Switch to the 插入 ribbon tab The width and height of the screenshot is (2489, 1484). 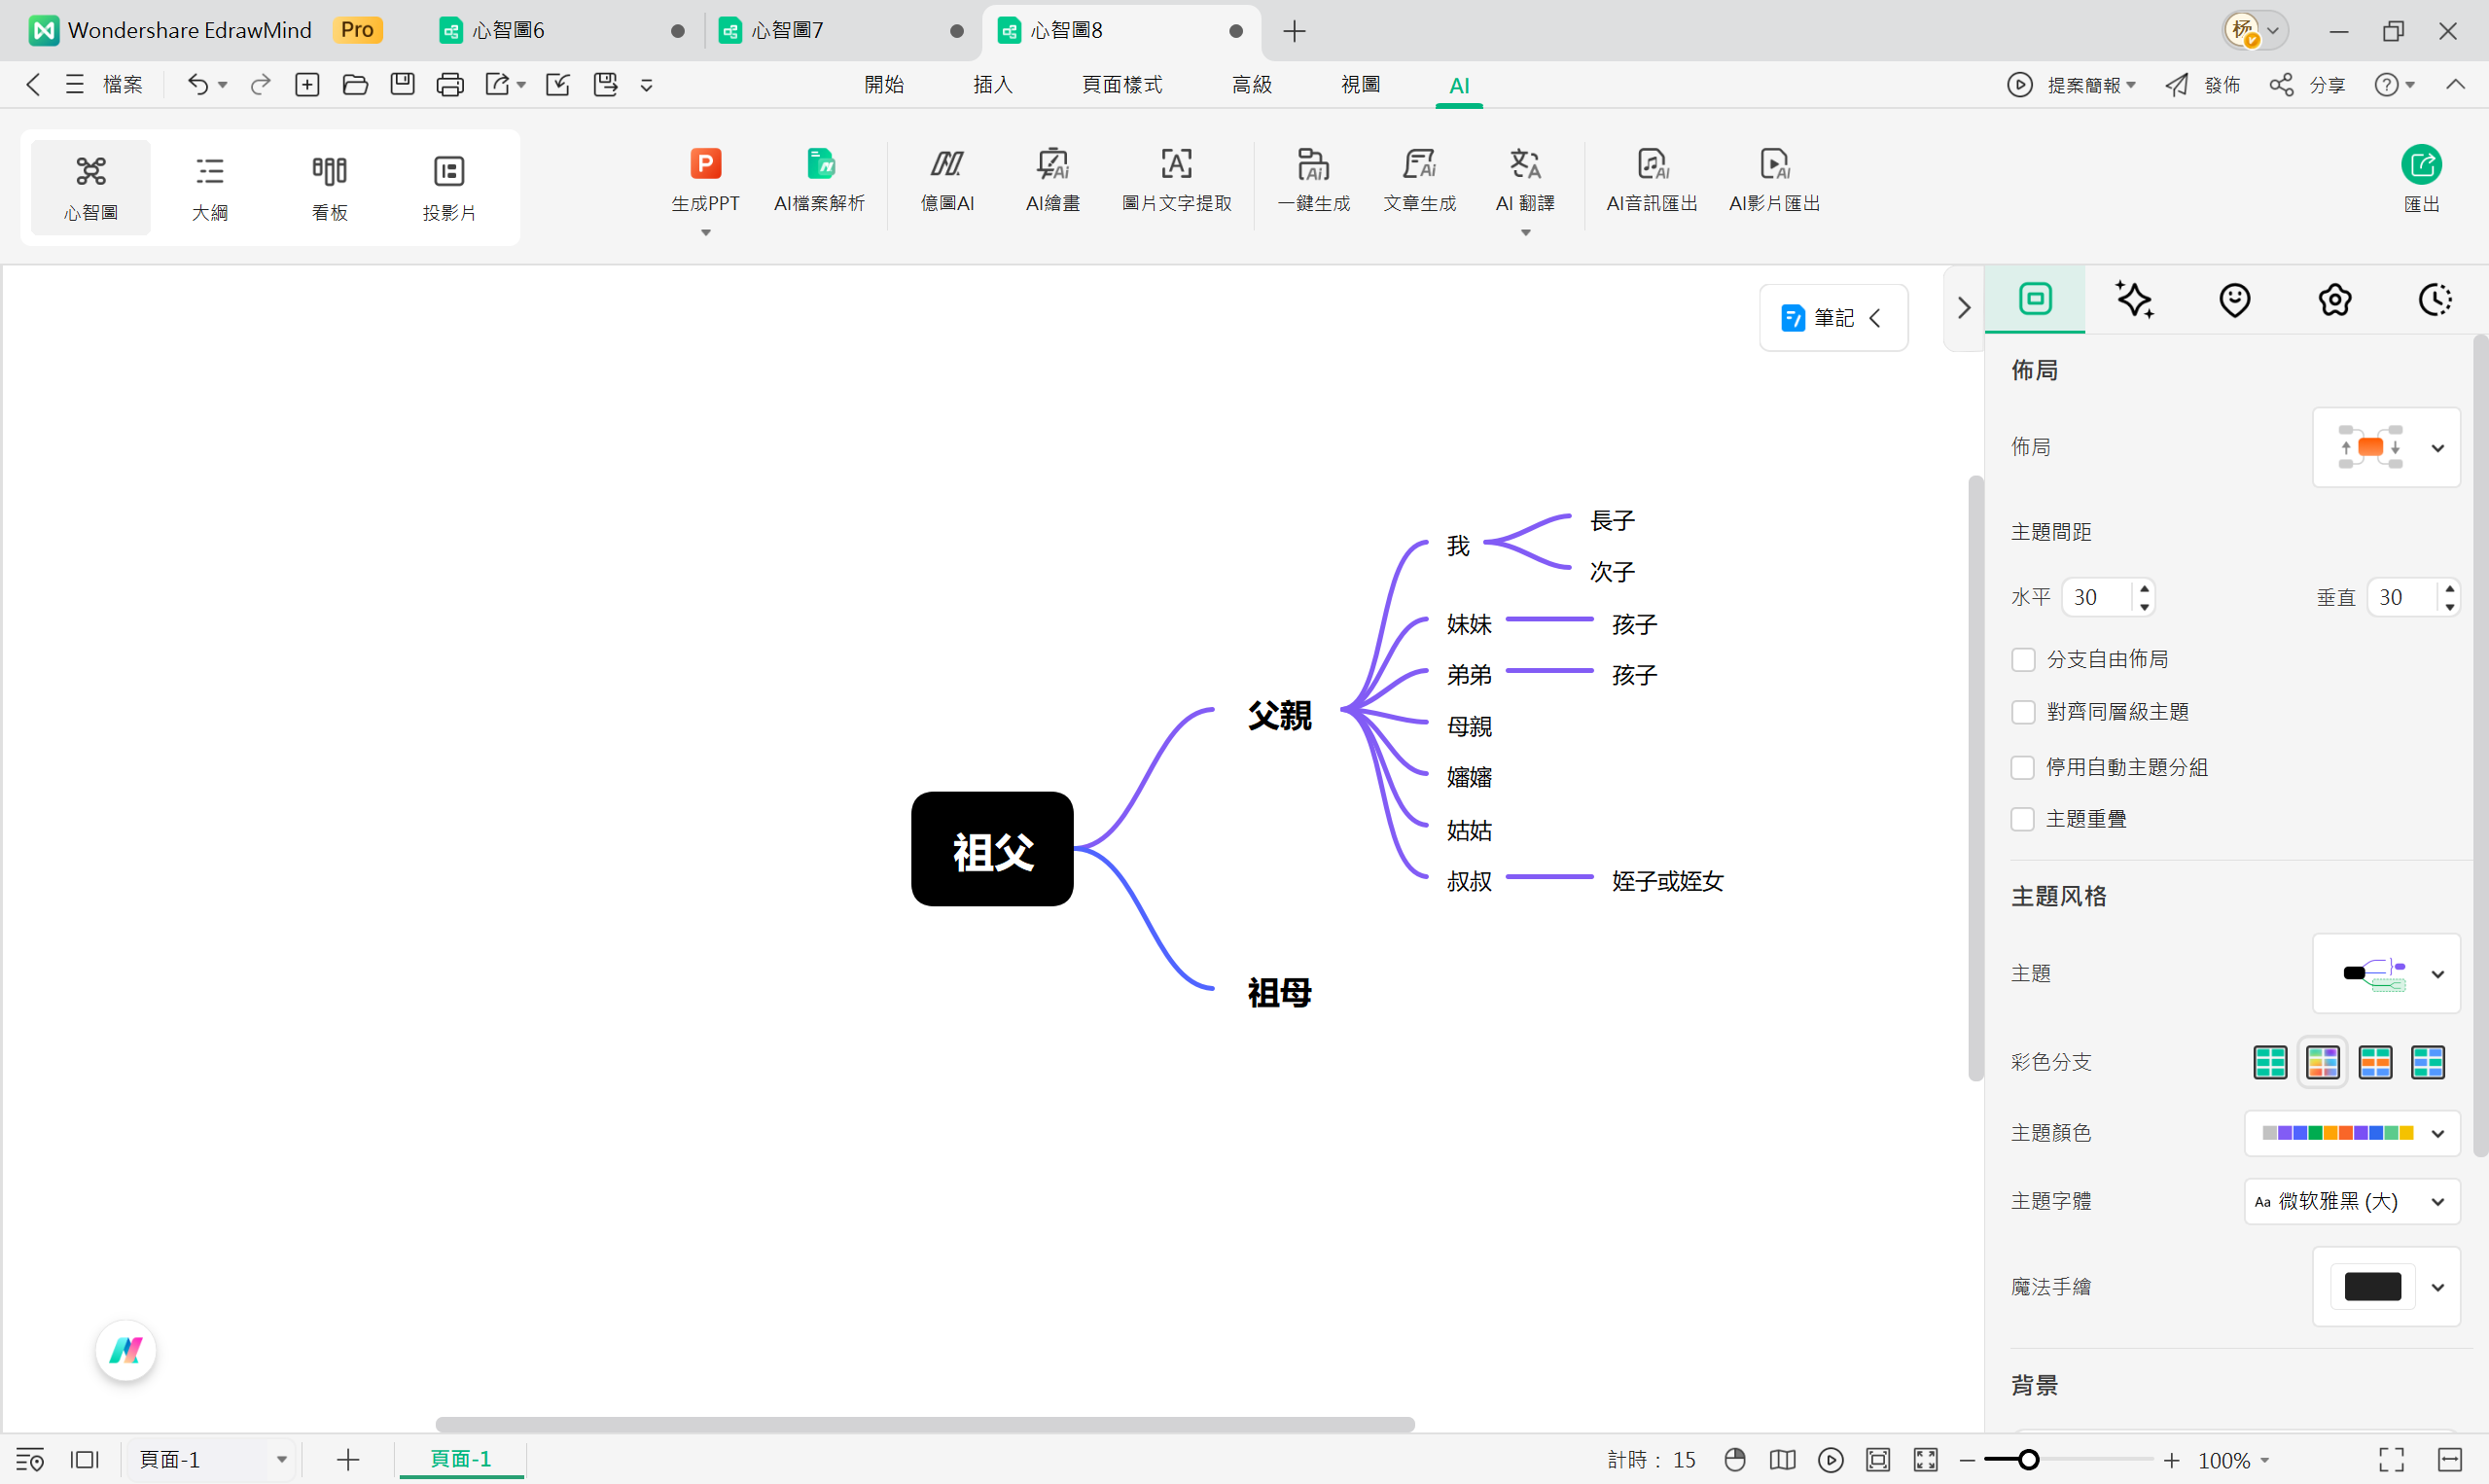coord(992,85)
